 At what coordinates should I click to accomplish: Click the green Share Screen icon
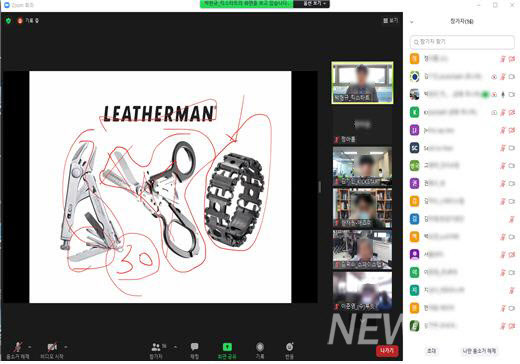coord(227,347)
